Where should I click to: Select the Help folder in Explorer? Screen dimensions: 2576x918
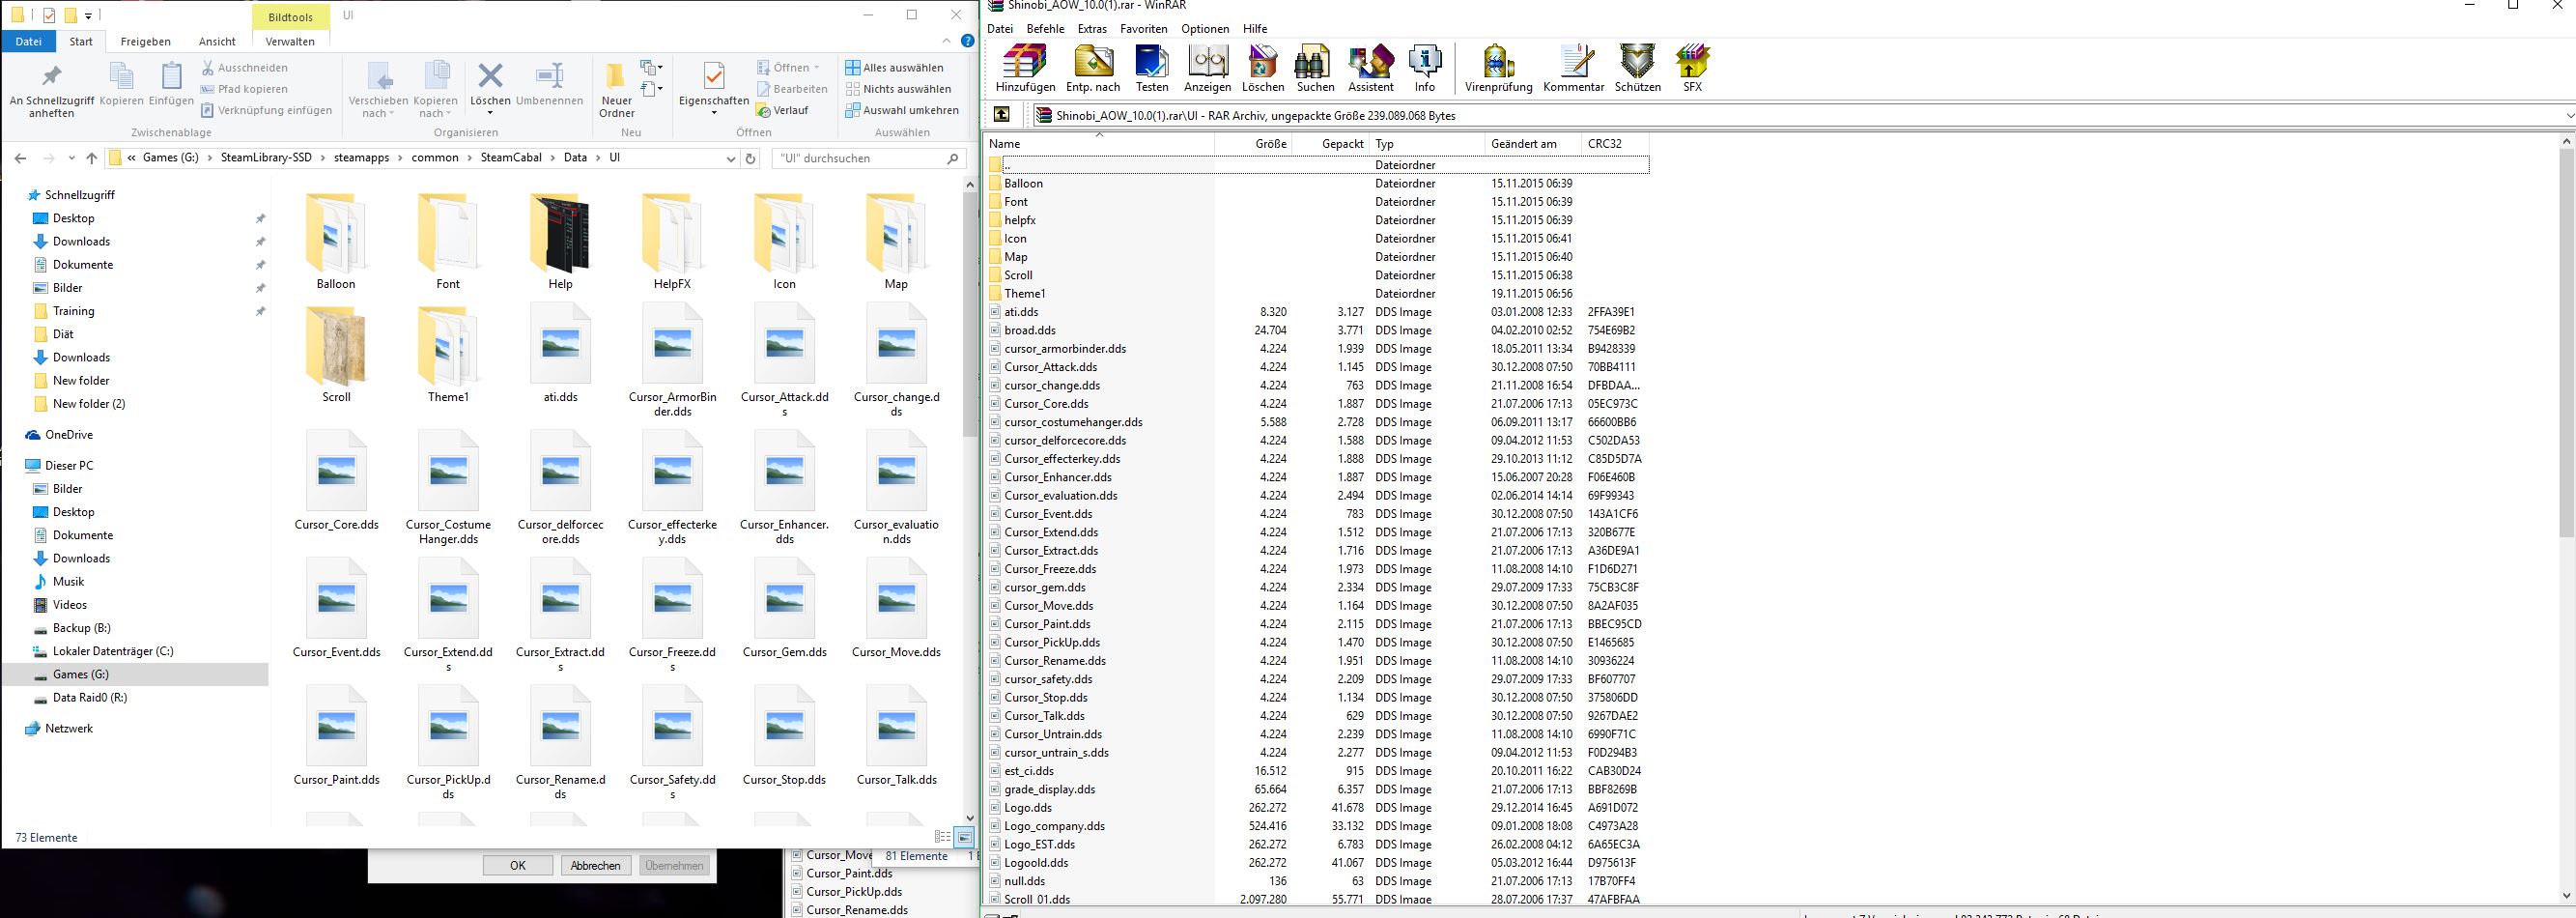560,243
